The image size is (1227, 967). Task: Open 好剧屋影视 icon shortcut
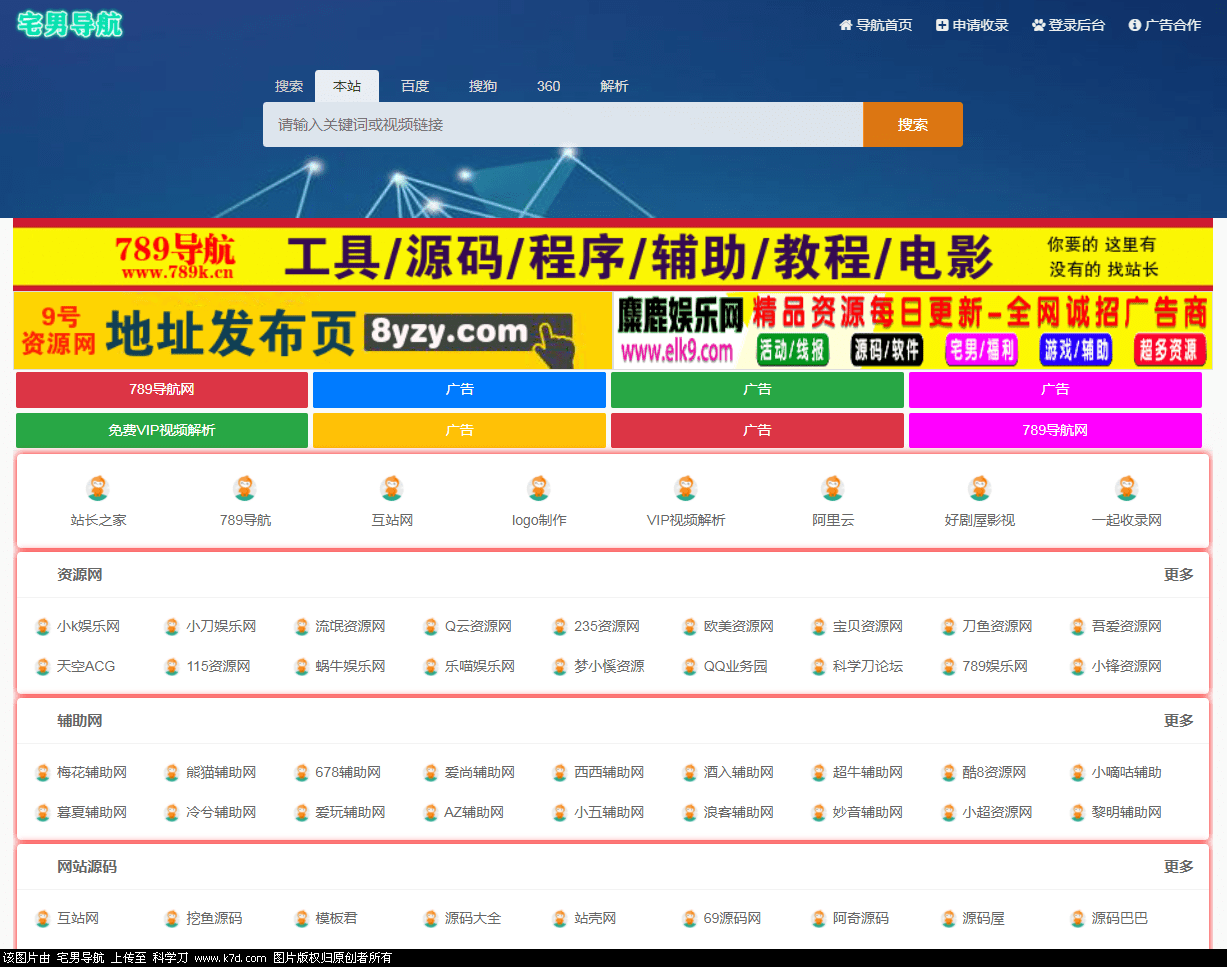click(980, 488)
